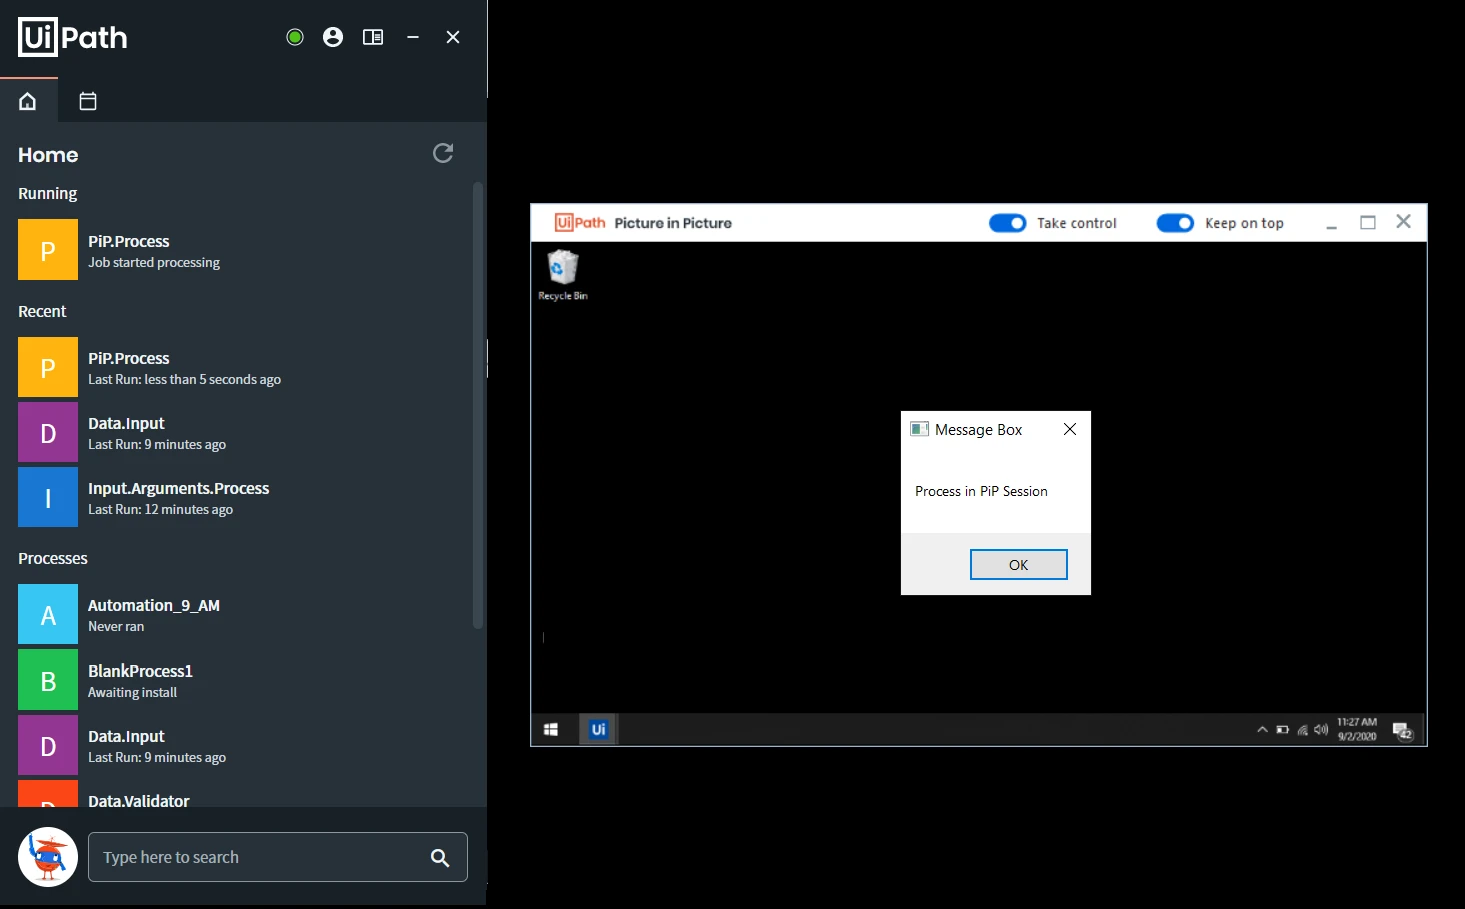Image resolution: width=1465 pixels, height=909 pixels.
Task: Click the green BlankProcess1 icon
Action: coord(48,680)
